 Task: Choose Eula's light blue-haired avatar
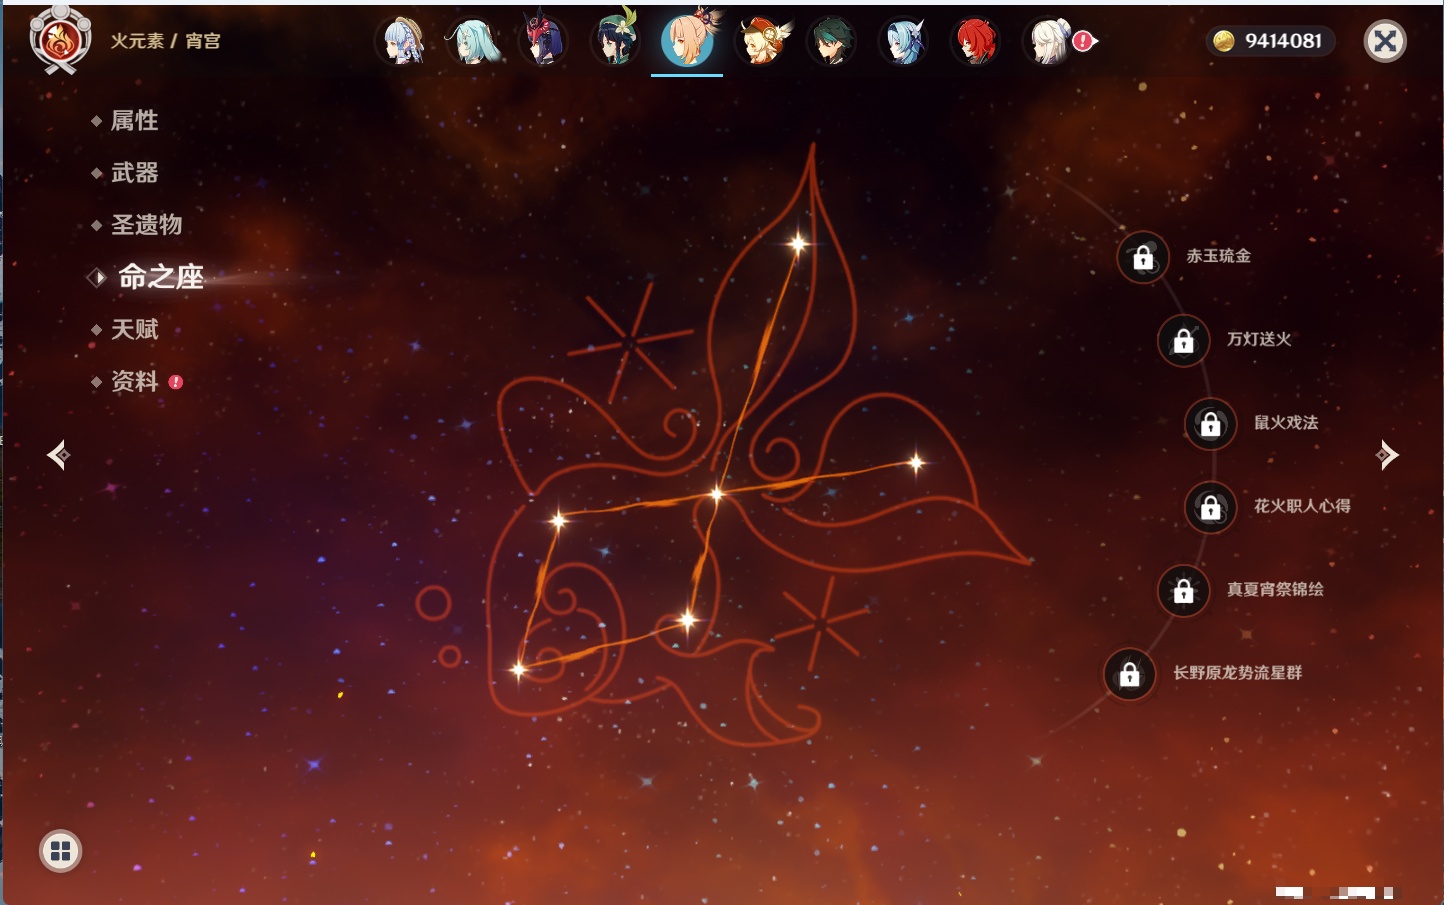pyautogui.click(x=903, y=41)
